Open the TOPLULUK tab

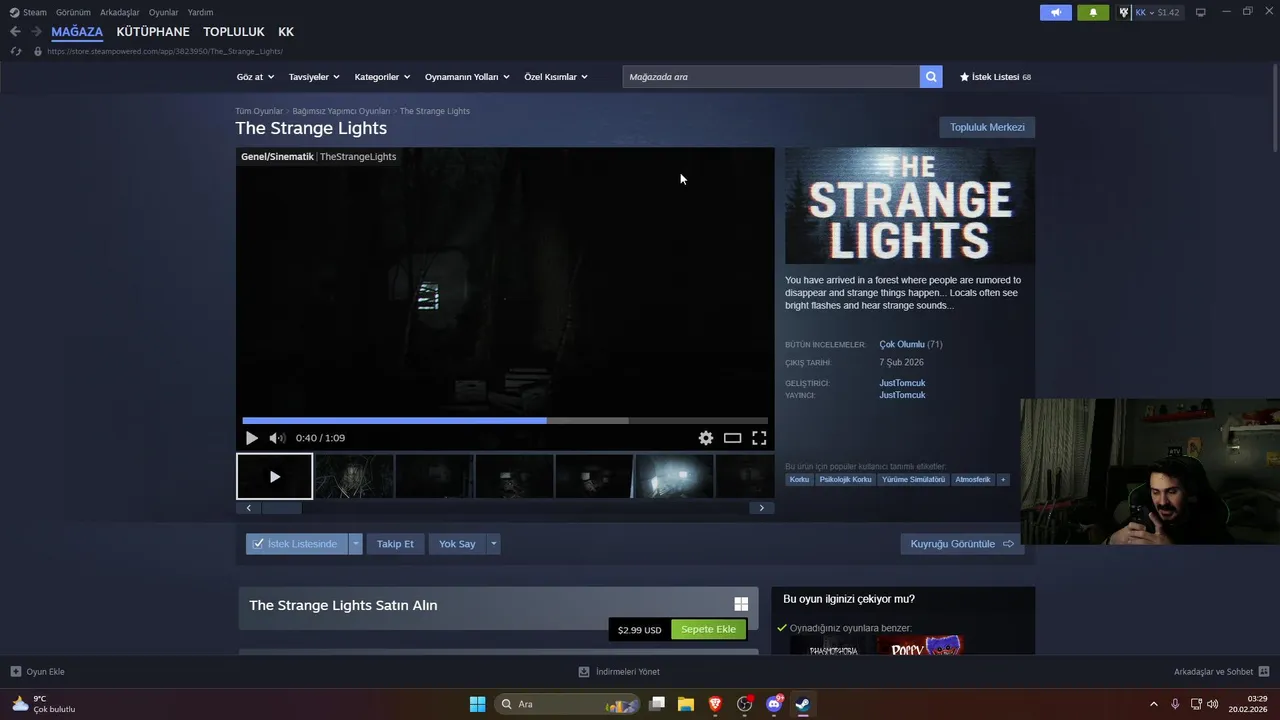tap(234, 32)
